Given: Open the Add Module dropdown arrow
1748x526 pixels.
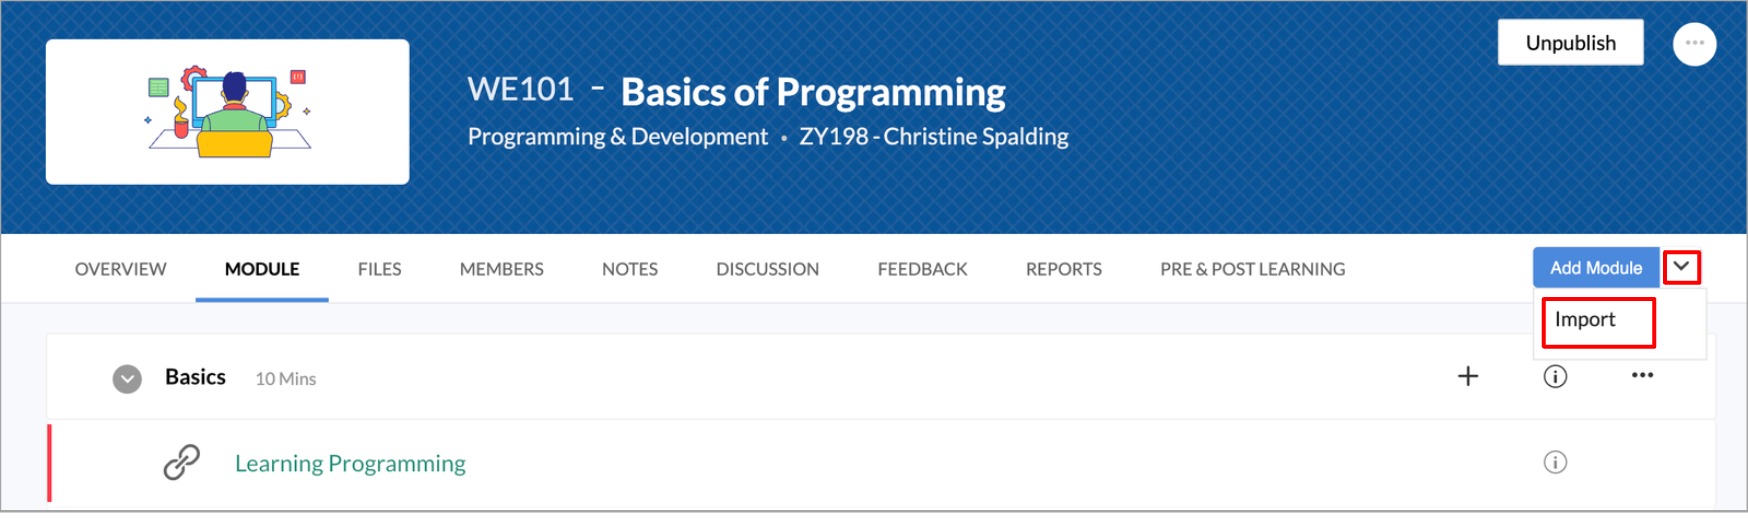Looking at the screenshot, I should (1681, 267).
